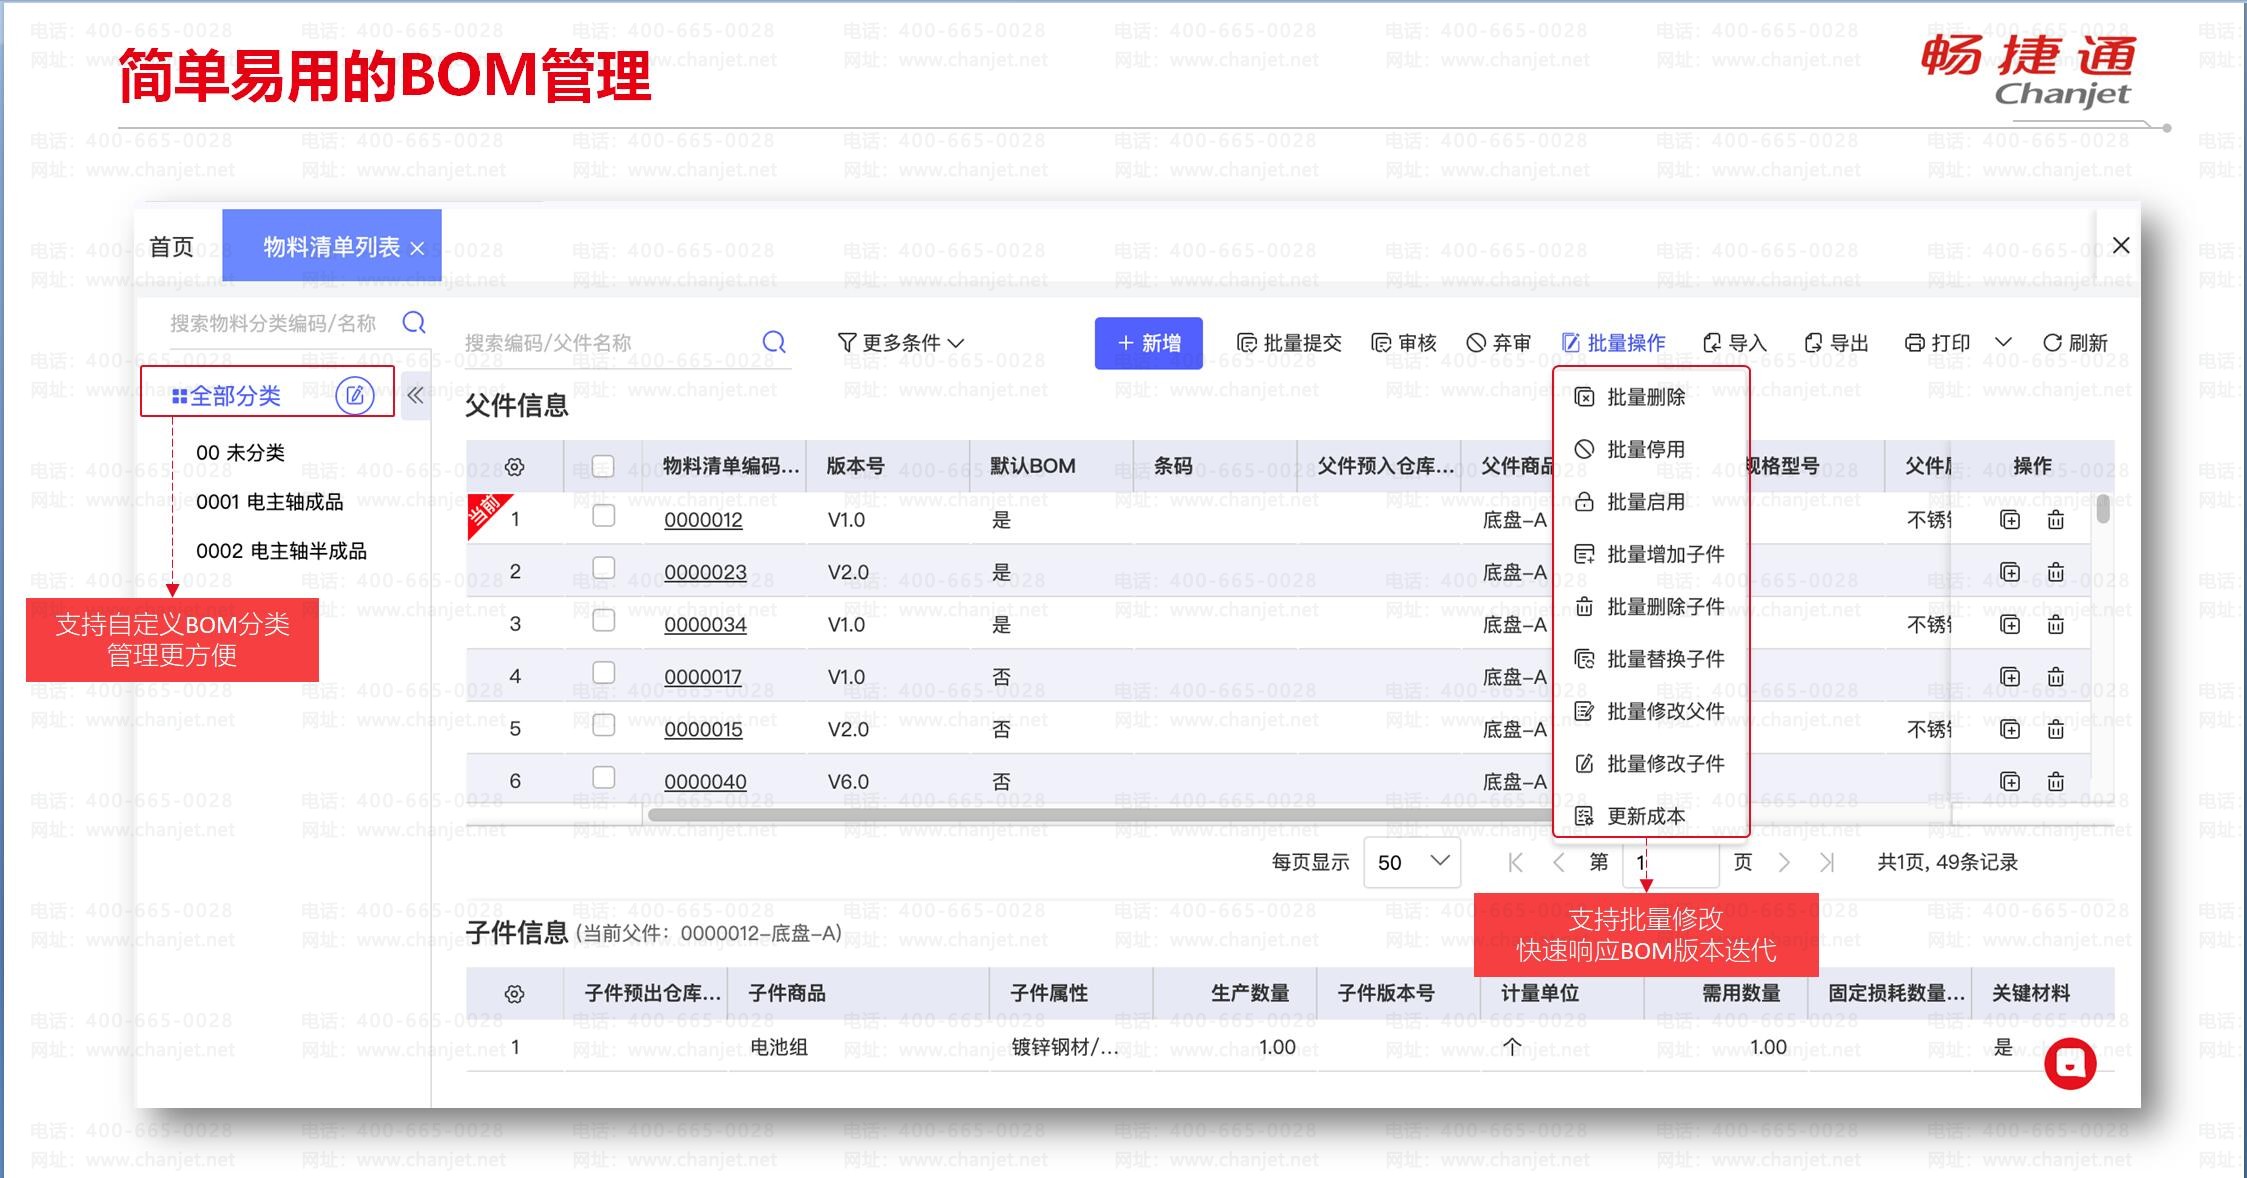Click the copy icon in row 0000012
The width and height of the screenshot is (2247, 1178).
click(2010, 520)
